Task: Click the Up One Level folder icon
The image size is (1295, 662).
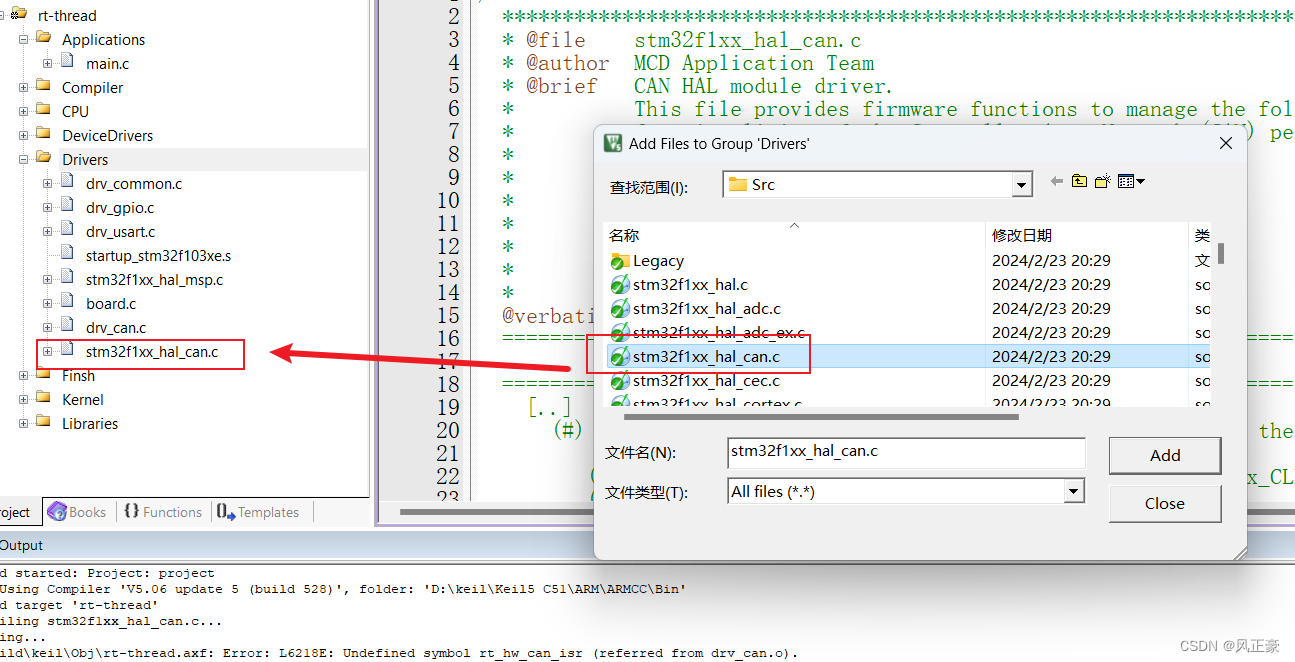Action: [1079, 181]
